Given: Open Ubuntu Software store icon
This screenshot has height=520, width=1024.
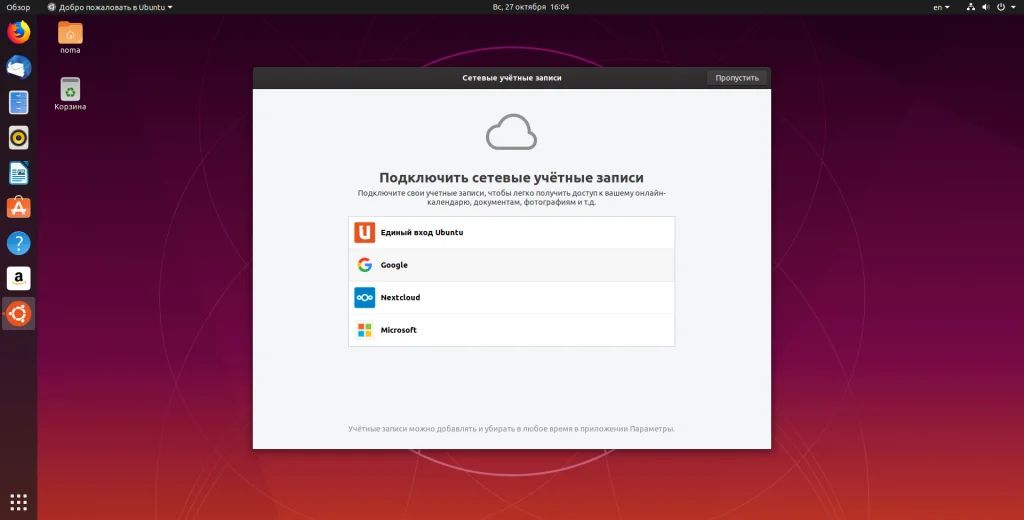Looking at the screenshot, I should 18,208.
